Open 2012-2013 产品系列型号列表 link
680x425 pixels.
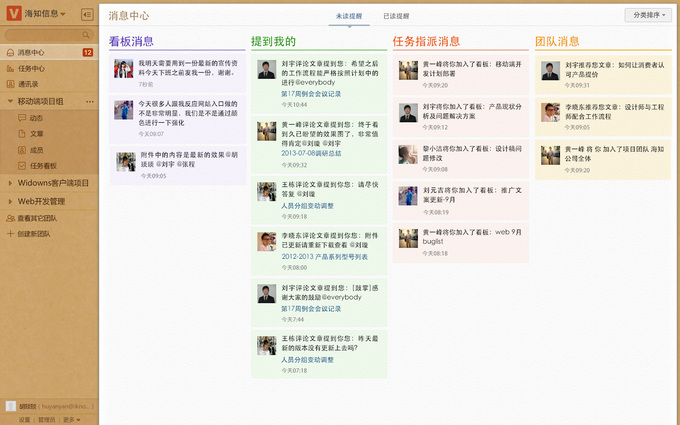click(x=324, y=257)
